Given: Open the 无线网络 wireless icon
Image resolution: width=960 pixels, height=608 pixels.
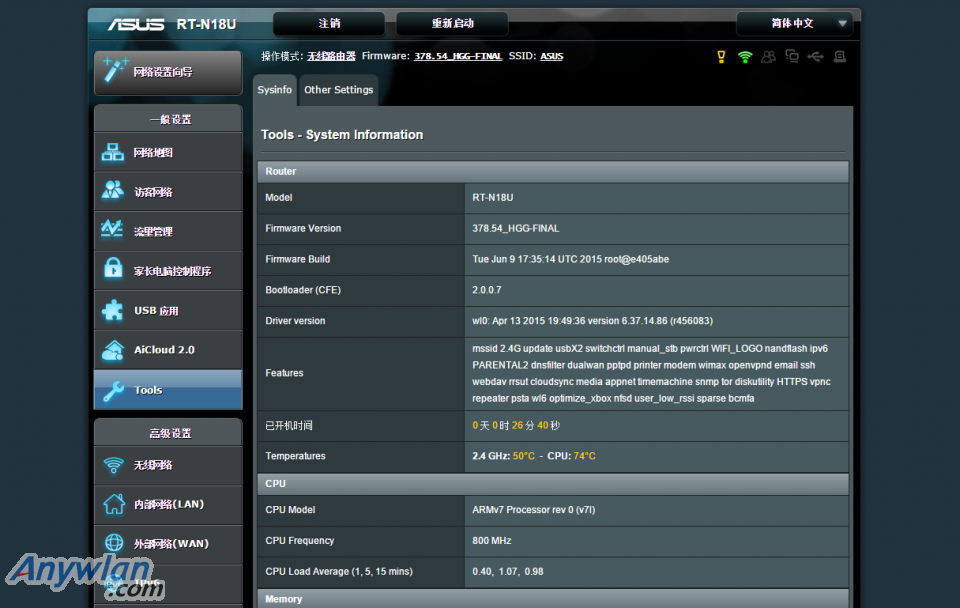Looking at the screenshot, I should (113, 465).
